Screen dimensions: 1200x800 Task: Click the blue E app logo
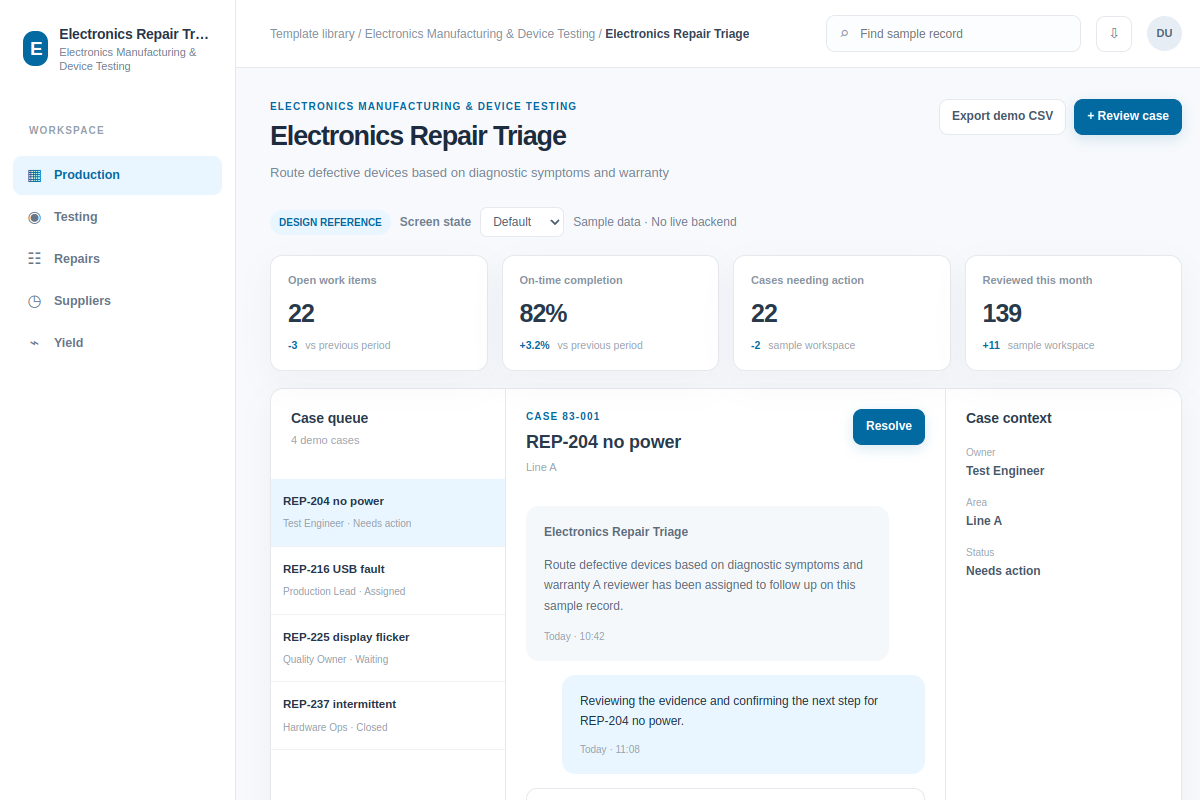(35, 48)
